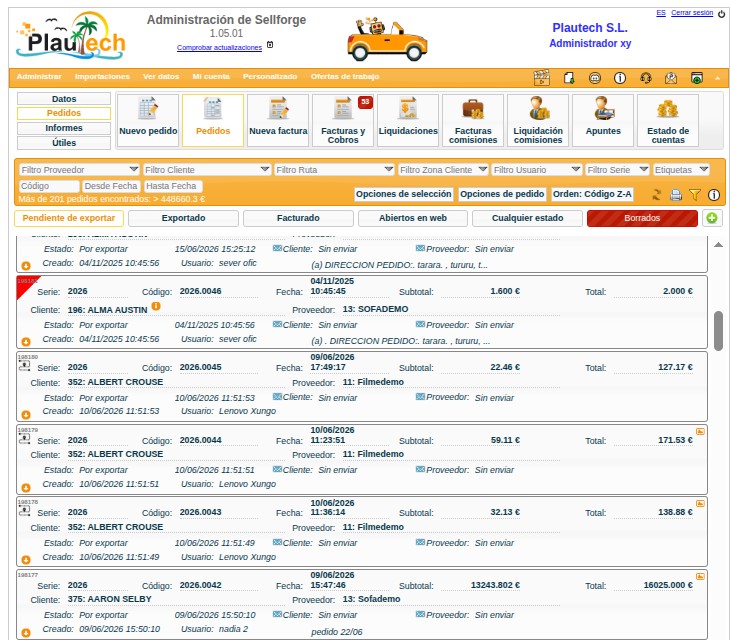Print the order list with printer icon
Screen dimensions: 730x640
click(676, 195)
